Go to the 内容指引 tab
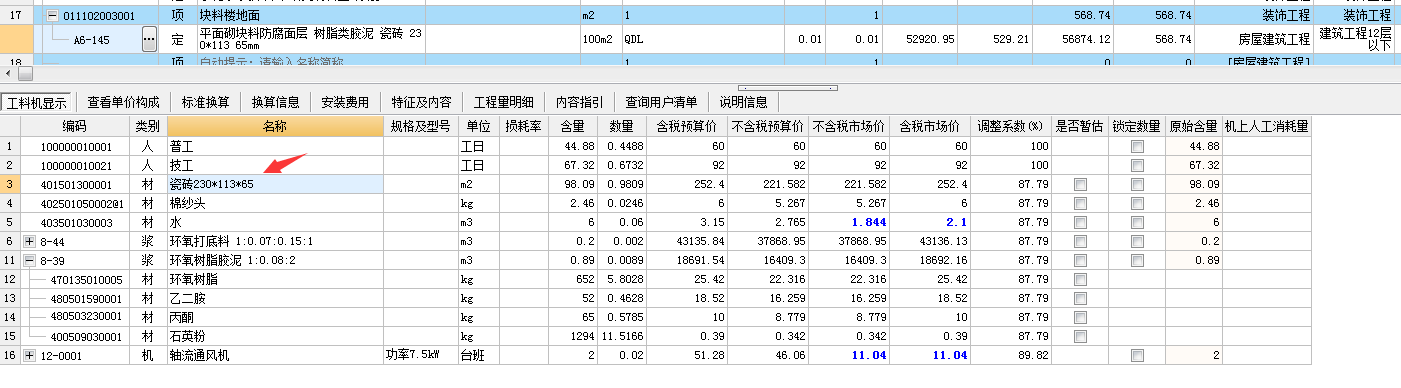The height and width of the screenshot is (388, 1401). tap(579, 103)
